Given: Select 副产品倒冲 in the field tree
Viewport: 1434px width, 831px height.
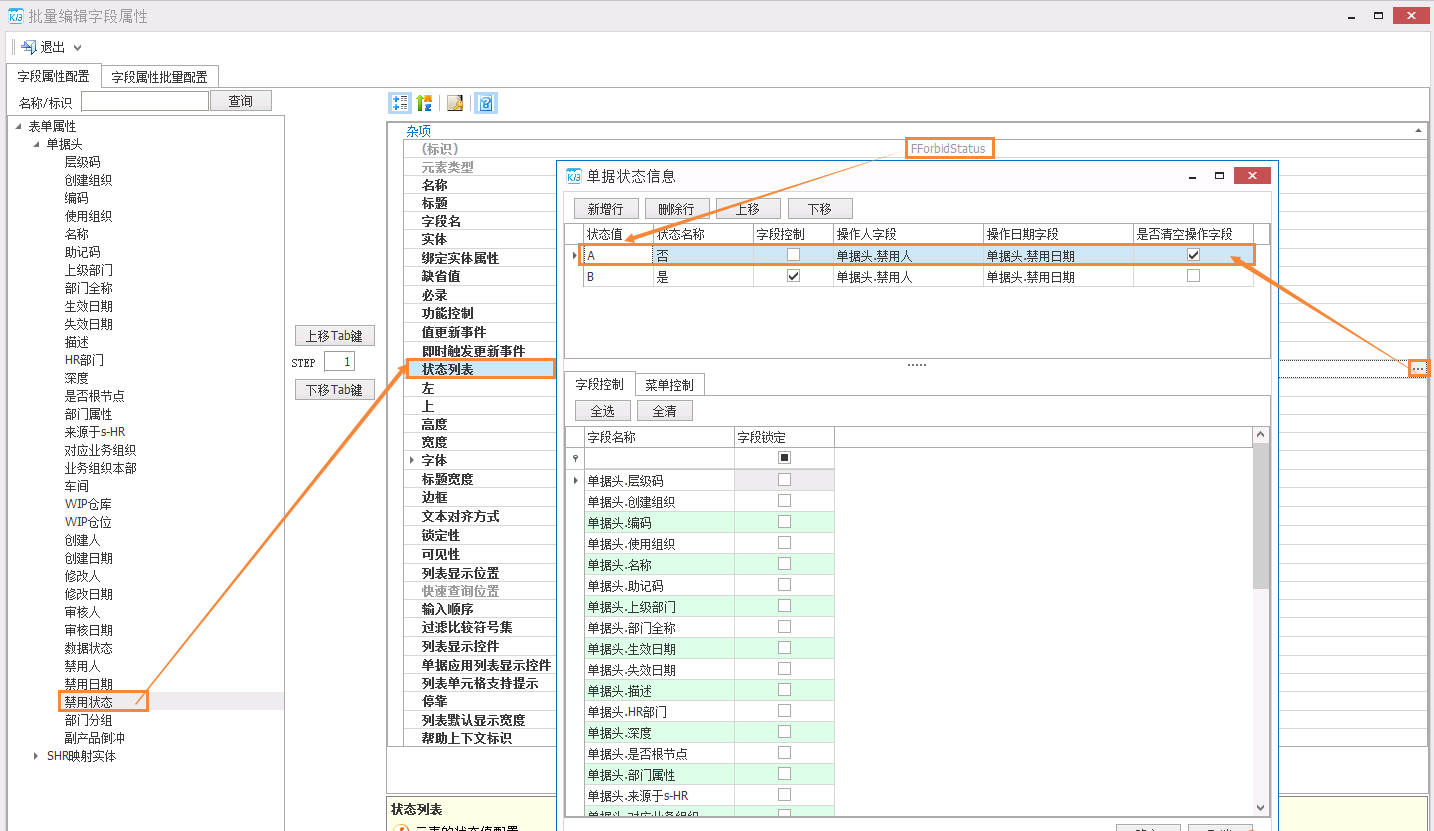Looking at the screenshot, I should pos(95,738).
